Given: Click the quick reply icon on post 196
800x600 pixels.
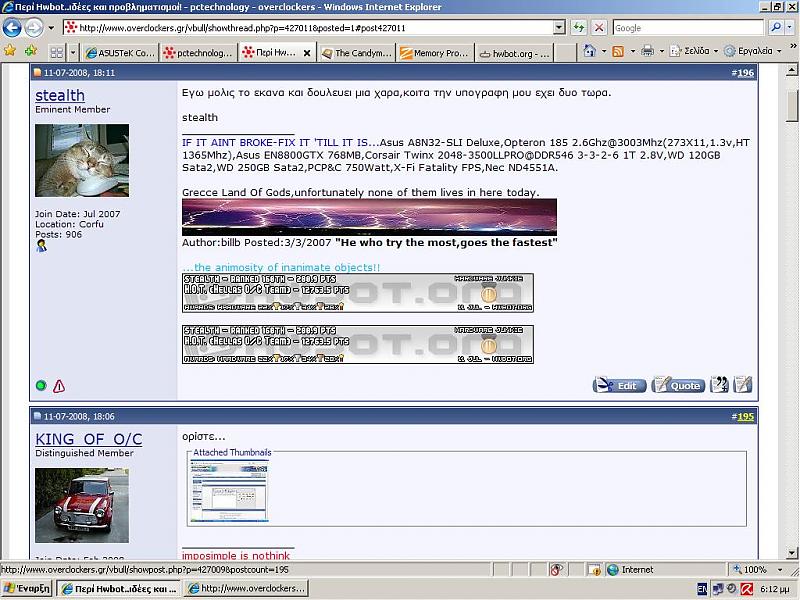Looking at the screenshot, I should pyautogui.click(x=742, y=385).
